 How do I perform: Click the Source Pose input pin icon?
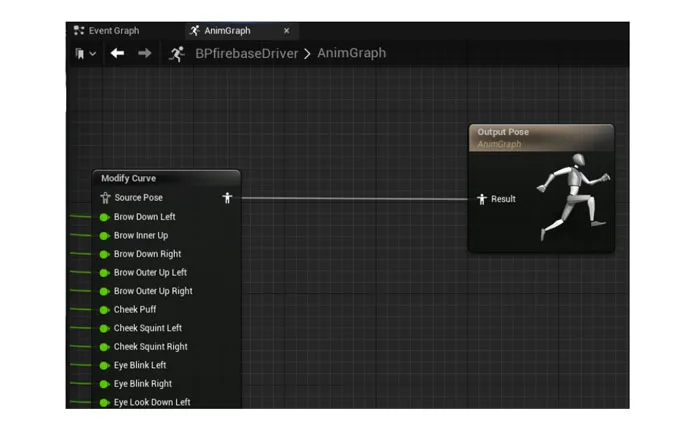105,198
